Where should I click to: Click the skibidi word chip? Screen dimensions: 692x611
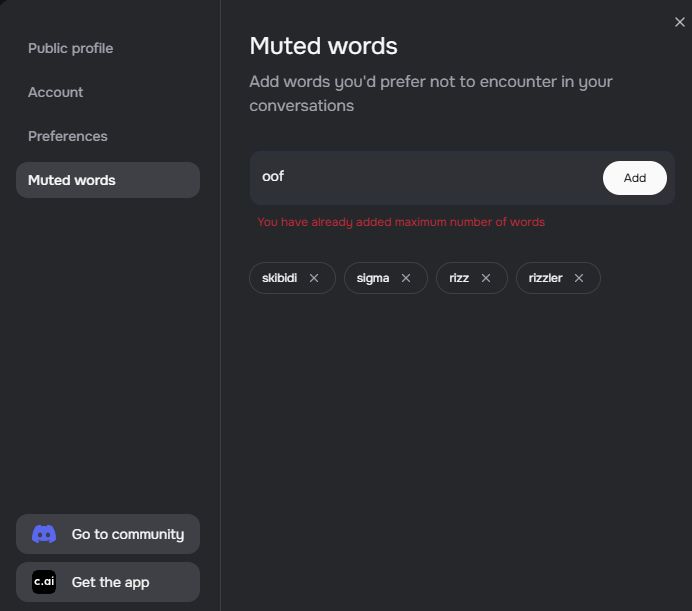point(279,278)
